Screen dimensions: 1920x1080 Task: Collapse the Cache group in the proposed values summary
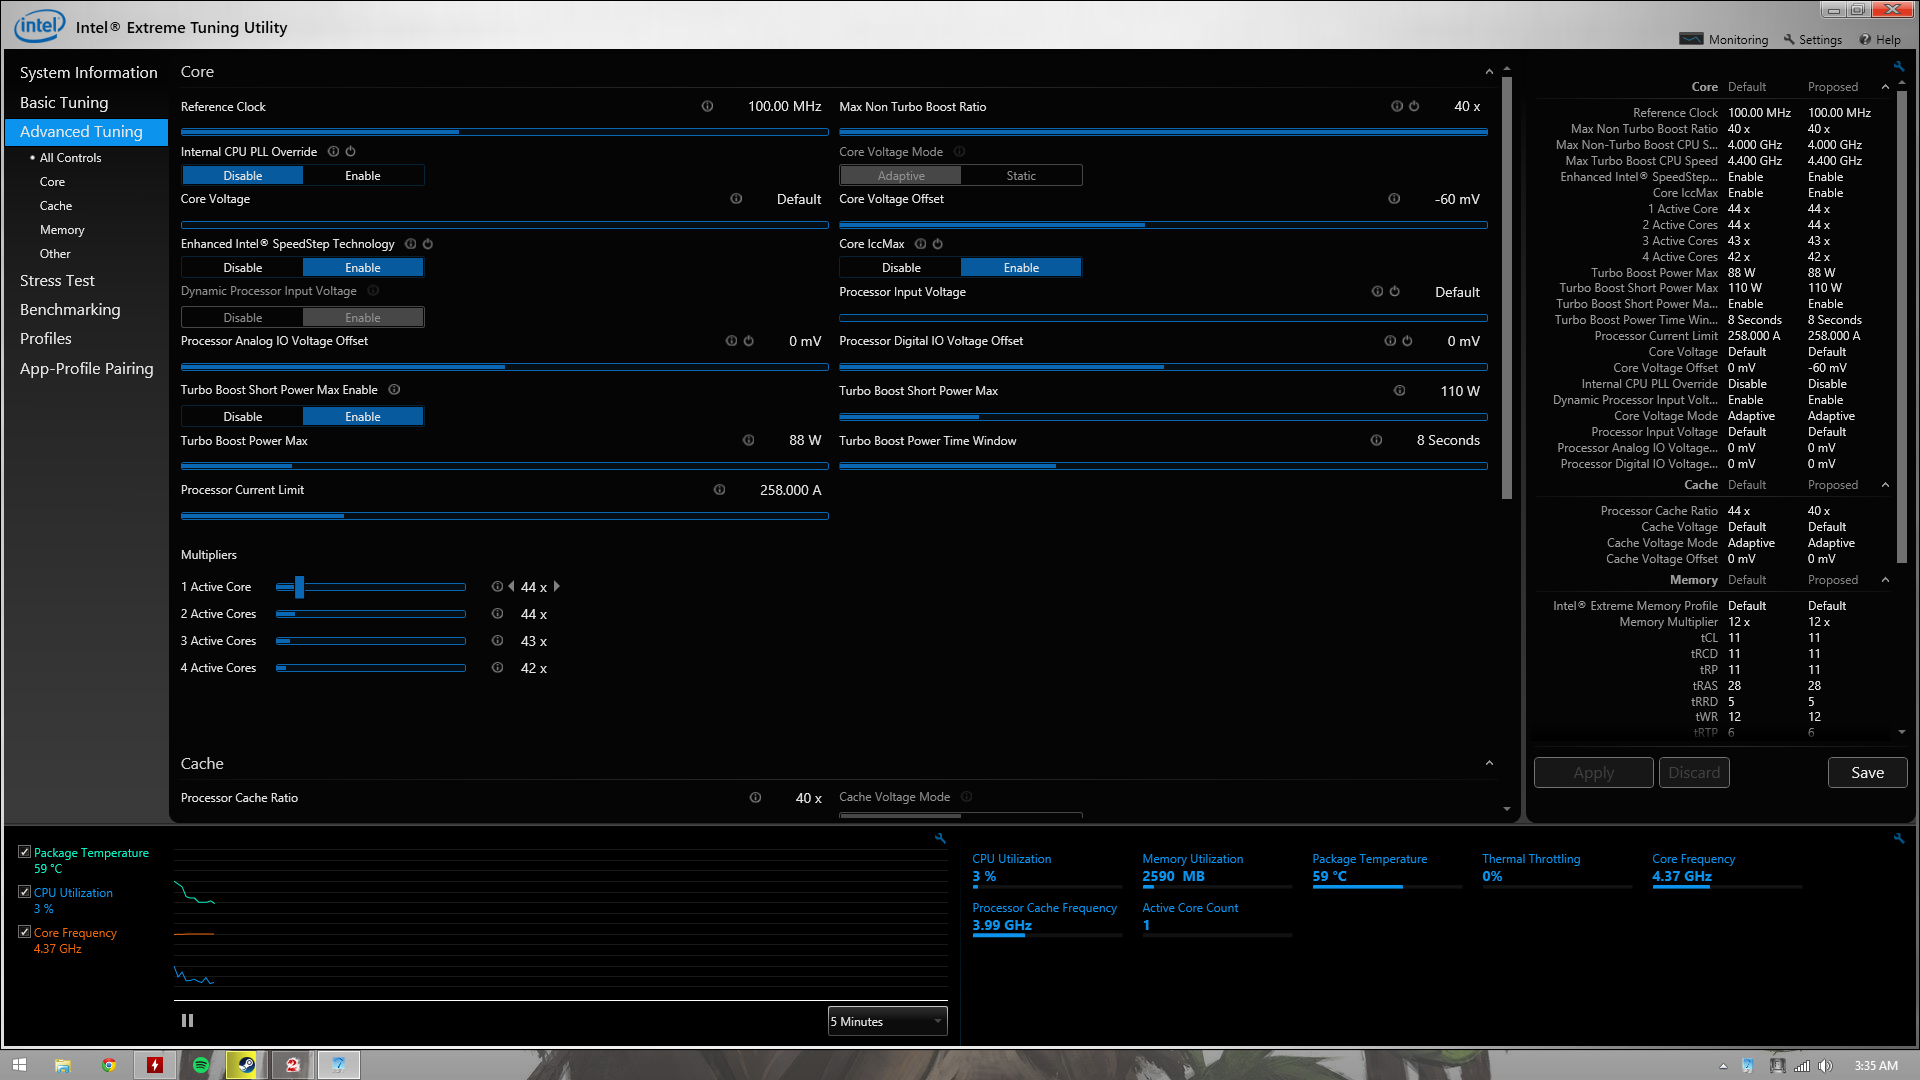coord(1885,485)
